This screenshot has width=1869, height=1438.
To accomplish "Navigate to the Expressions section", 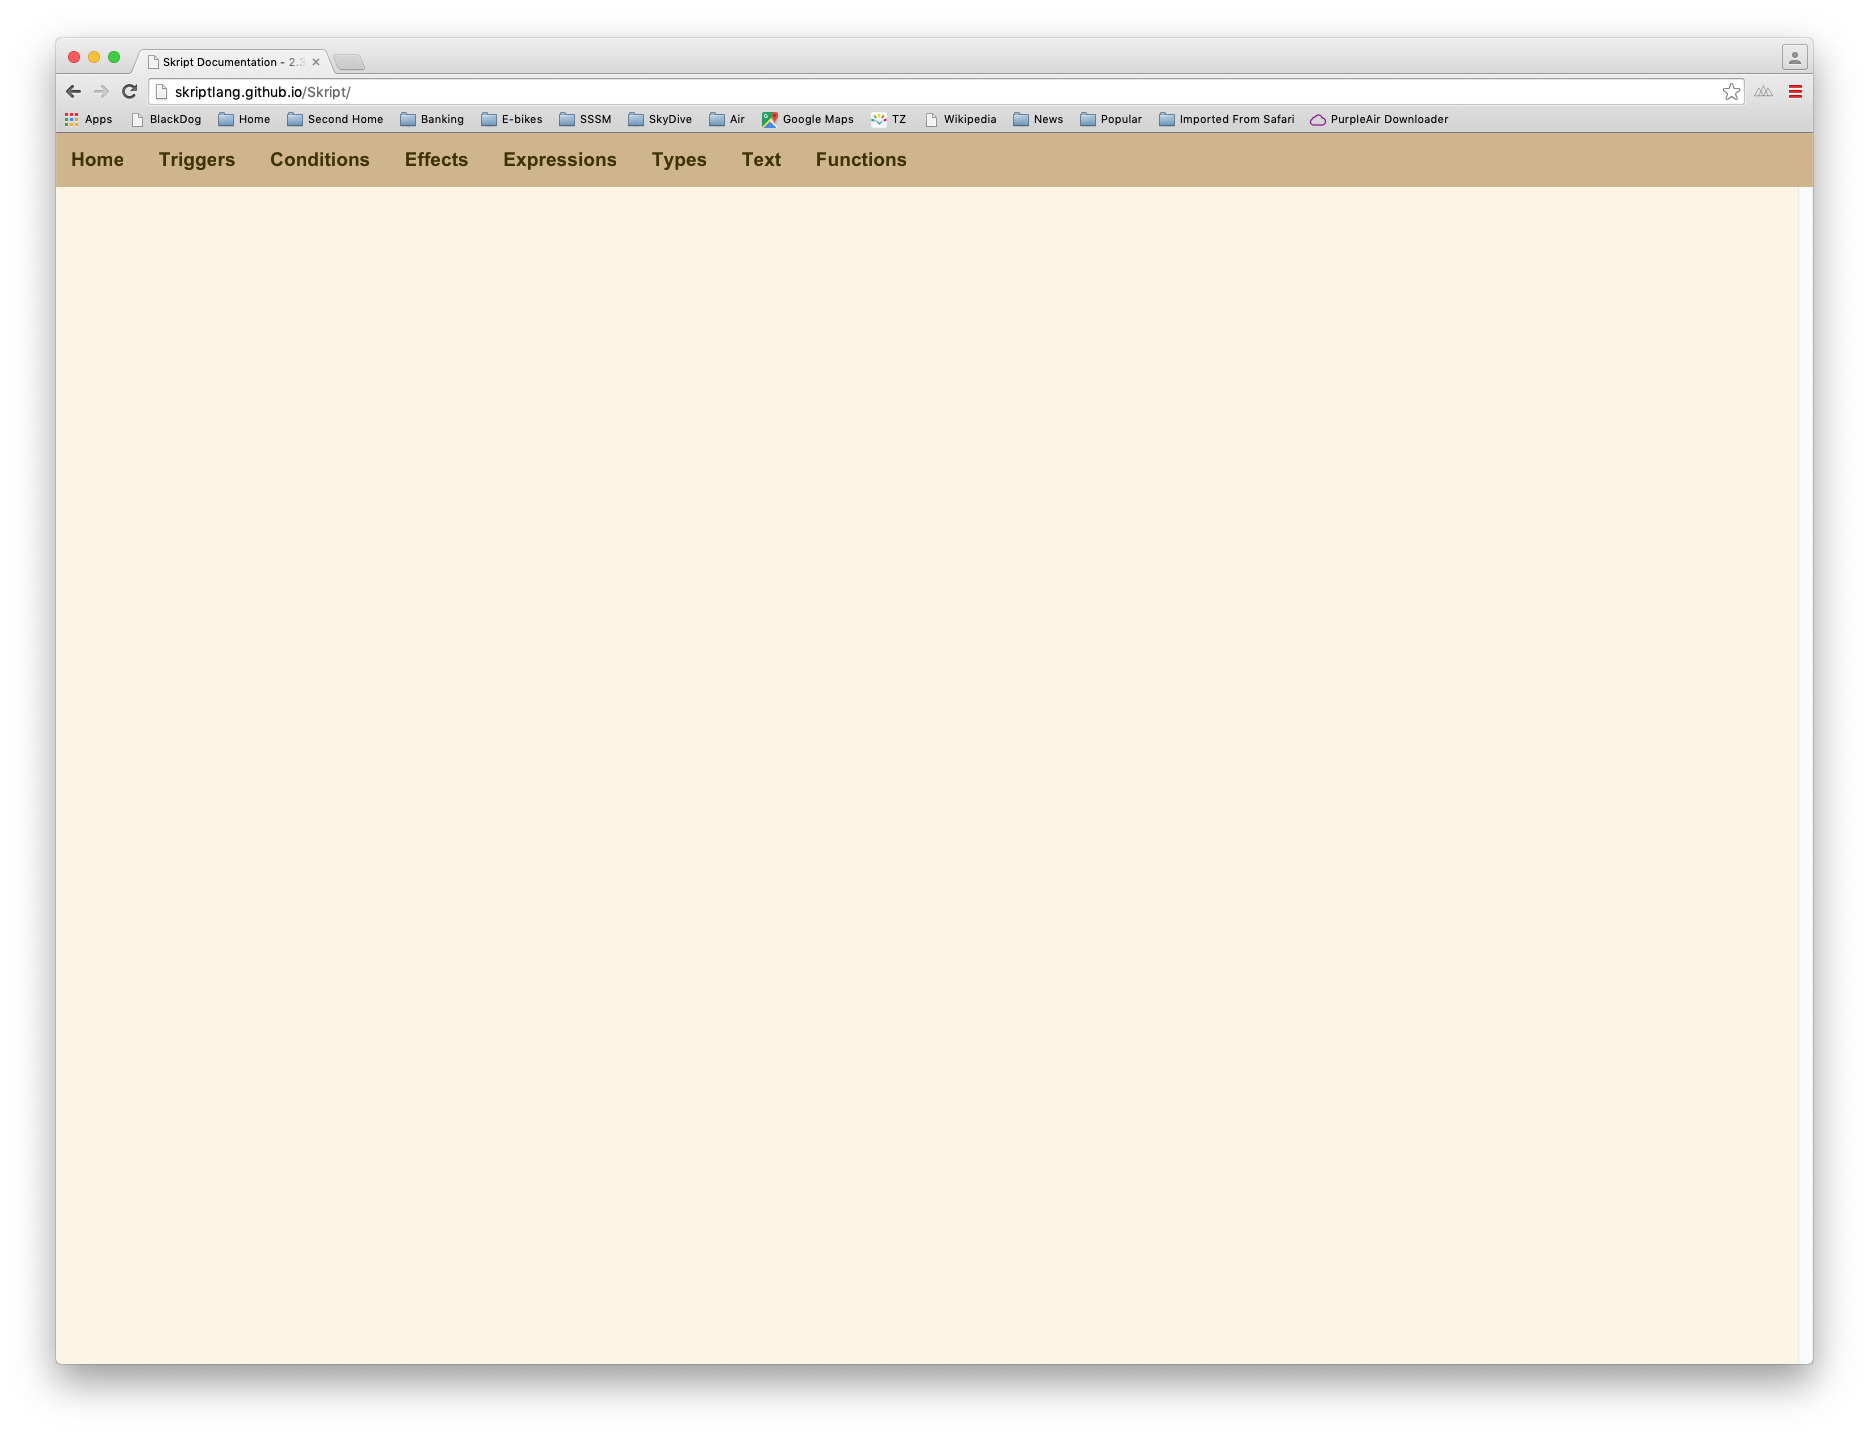I will point(560,159).
